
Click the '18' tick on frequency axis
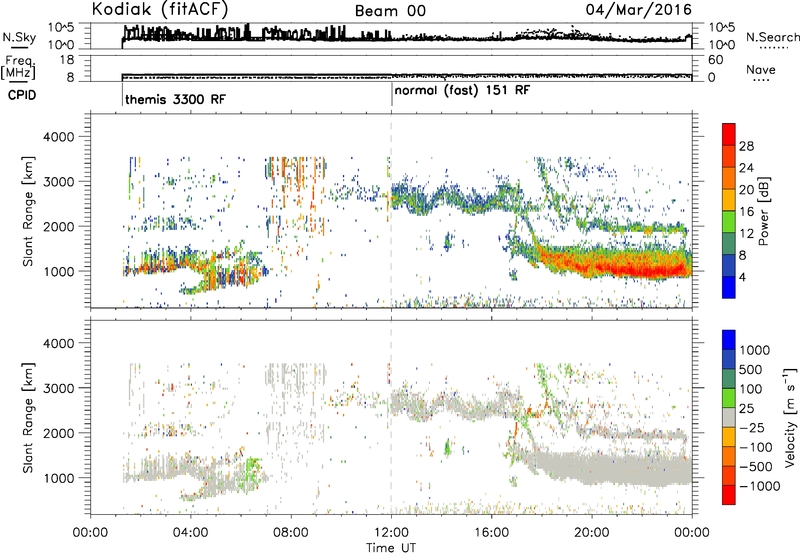click(x=67, y=60)
